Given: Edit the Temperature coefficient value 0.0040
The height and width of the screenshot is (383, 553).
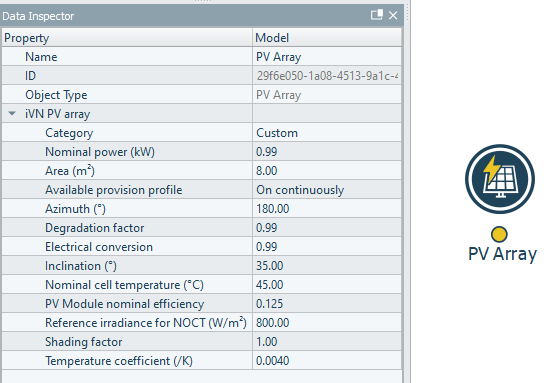Looking at the screenshot, I should (327, 361).
